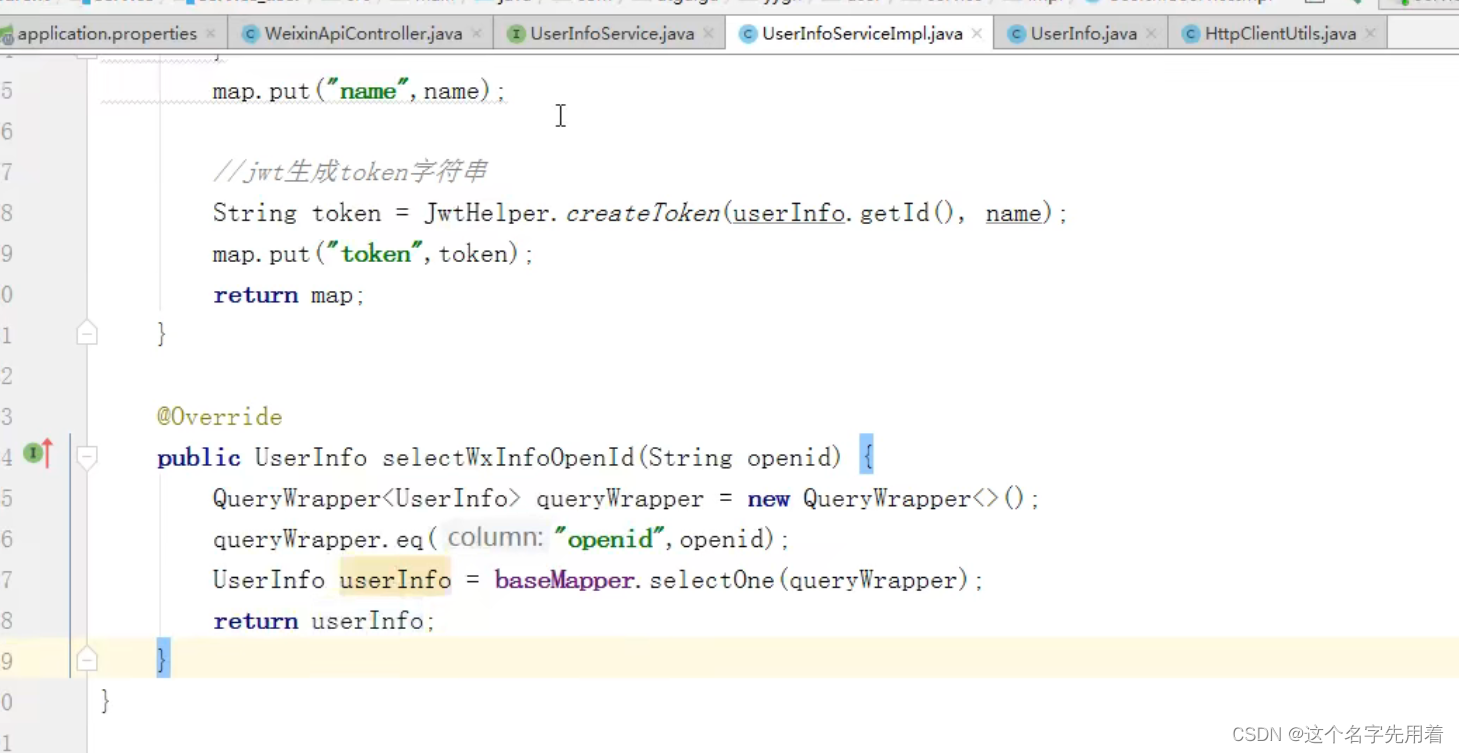Close the UserInfo.java tab
The height and width of the screenshot is (753, 1459).
click(1151, 34)
